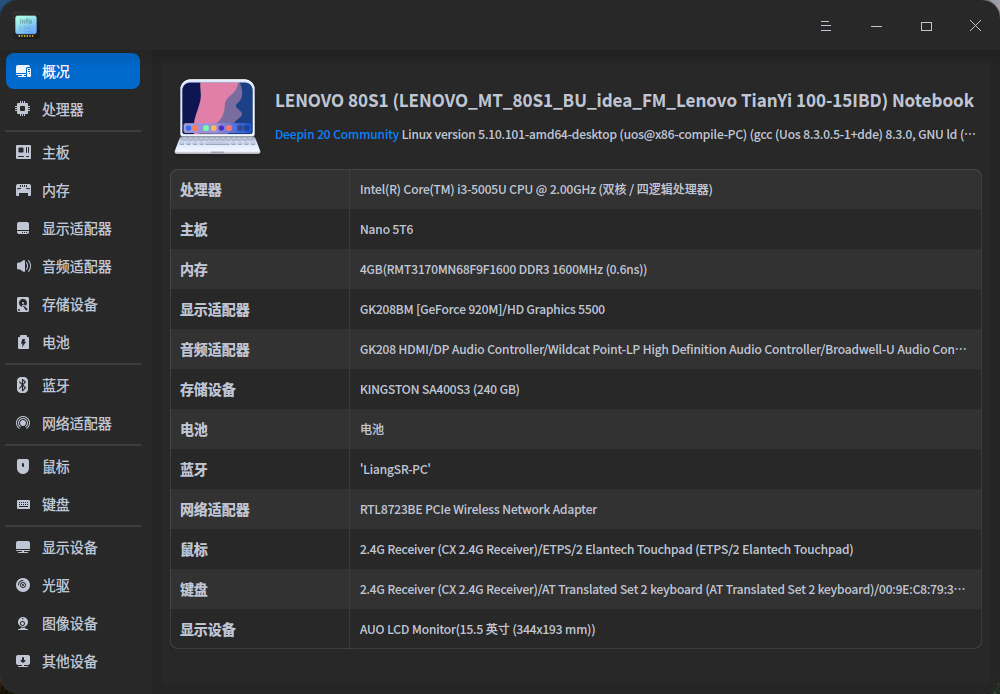This screenshot has height=694, width=1000.
Task: Click the 鼠标 mouse icon in sidebar
Action: [x=22, y=466]
